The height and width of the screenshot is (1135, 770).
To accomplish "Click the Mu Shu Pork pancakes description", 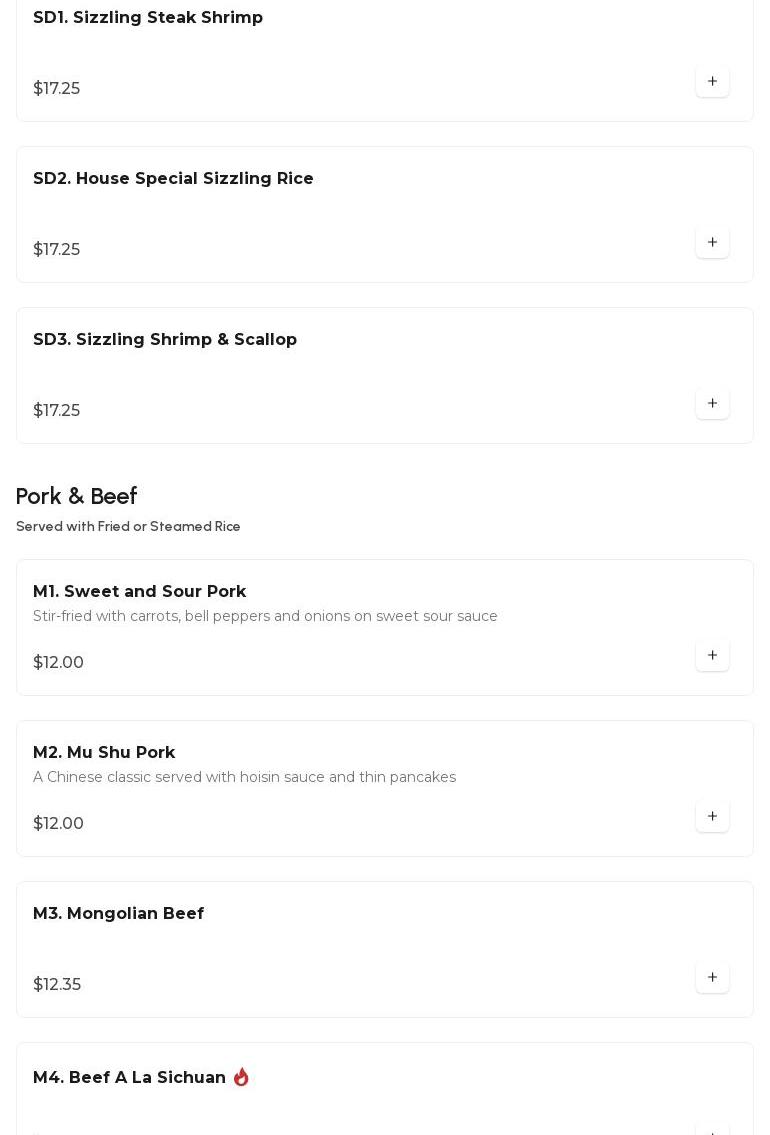I will tap(244, 778).
